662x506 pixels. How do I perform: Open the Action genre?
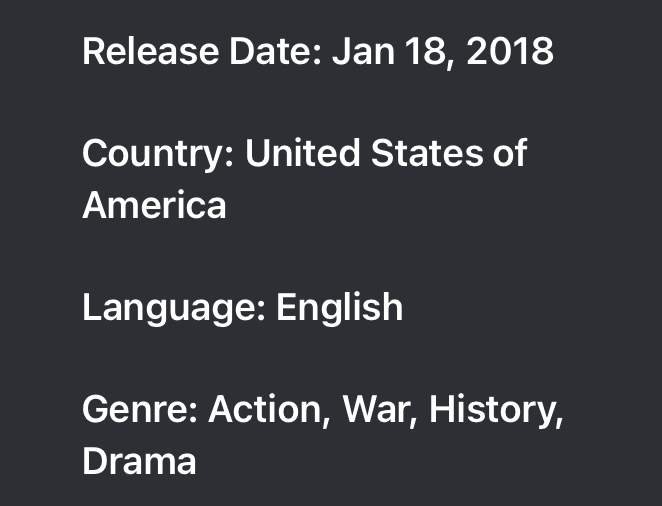[269, 410]
